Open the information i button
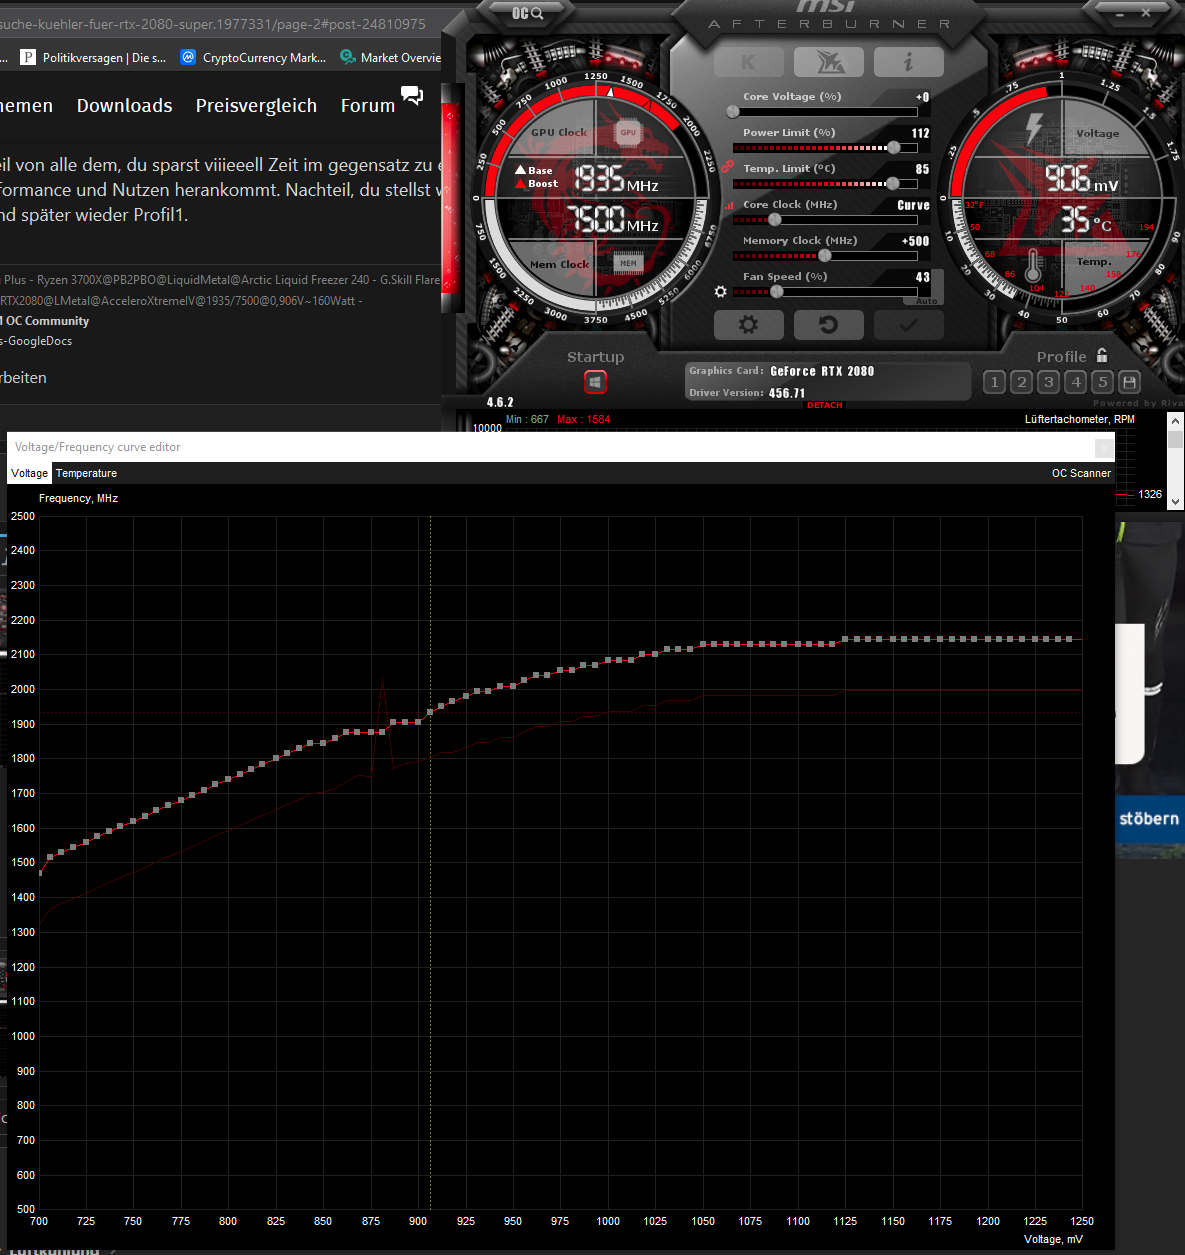 pyautogui.click(x=908, y=62)
